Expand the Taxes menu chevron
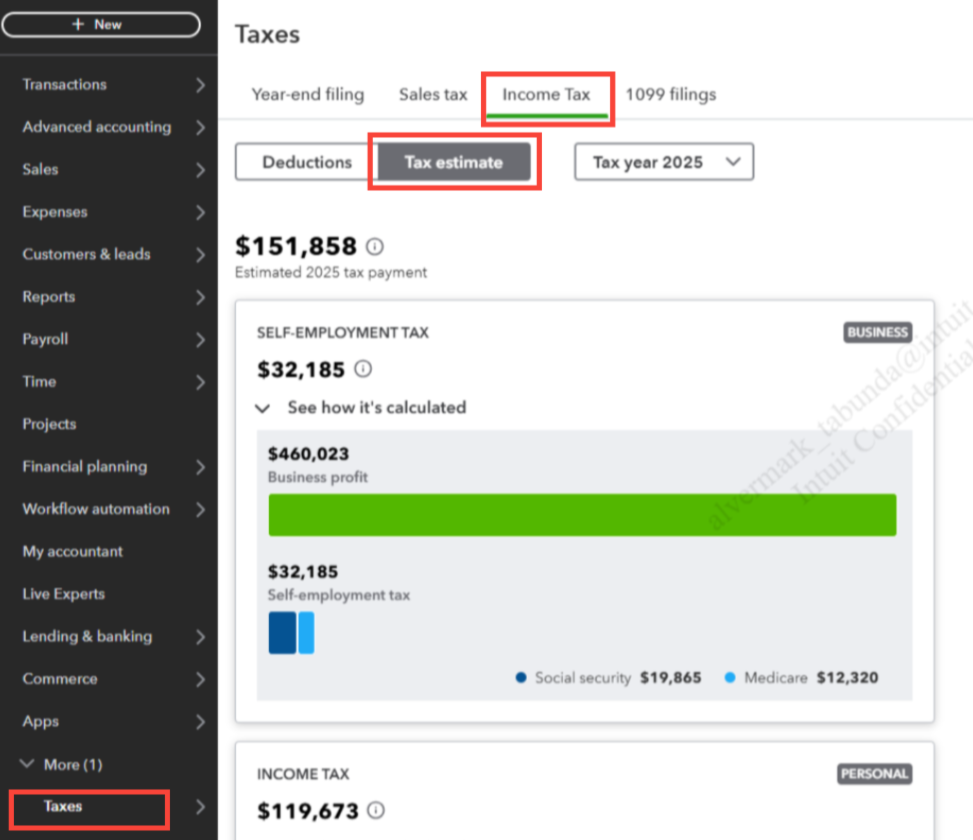 200,806
